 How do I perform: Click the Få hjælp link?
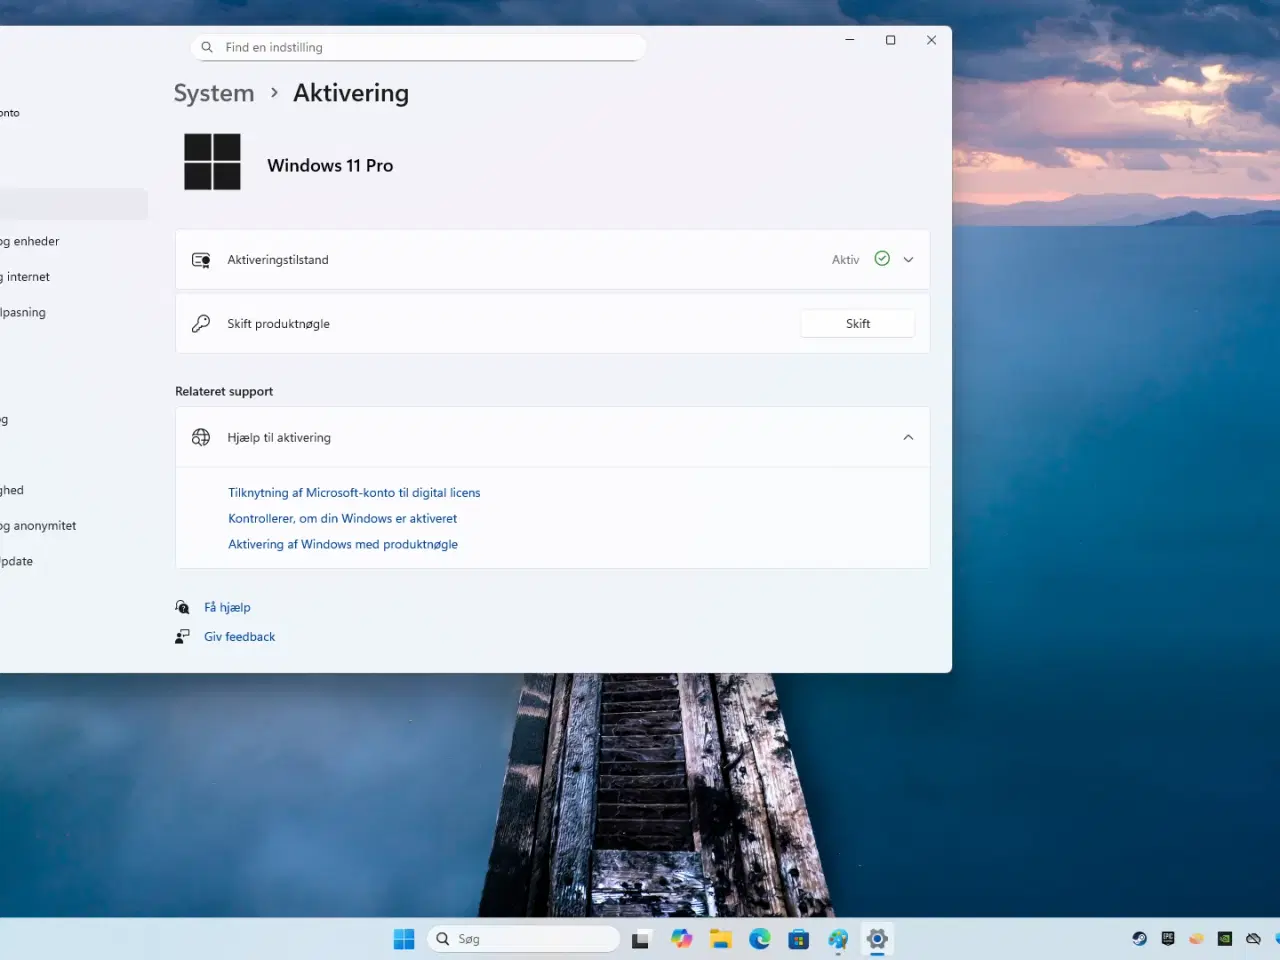[x=227, y=607]
